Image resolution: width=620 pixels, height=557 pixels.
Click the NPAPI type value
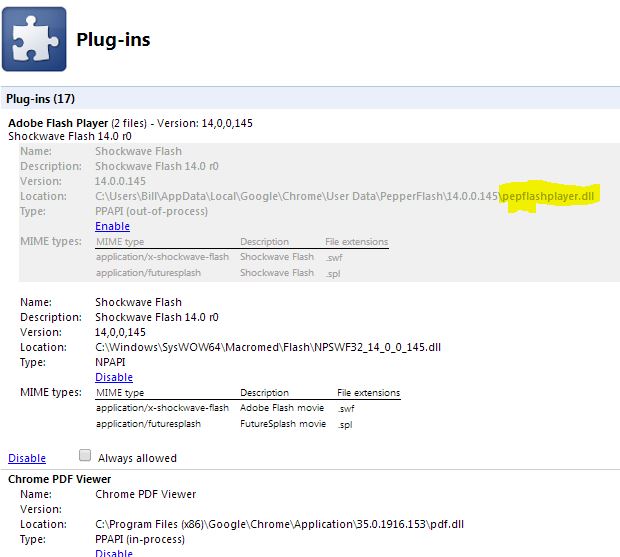110,362
